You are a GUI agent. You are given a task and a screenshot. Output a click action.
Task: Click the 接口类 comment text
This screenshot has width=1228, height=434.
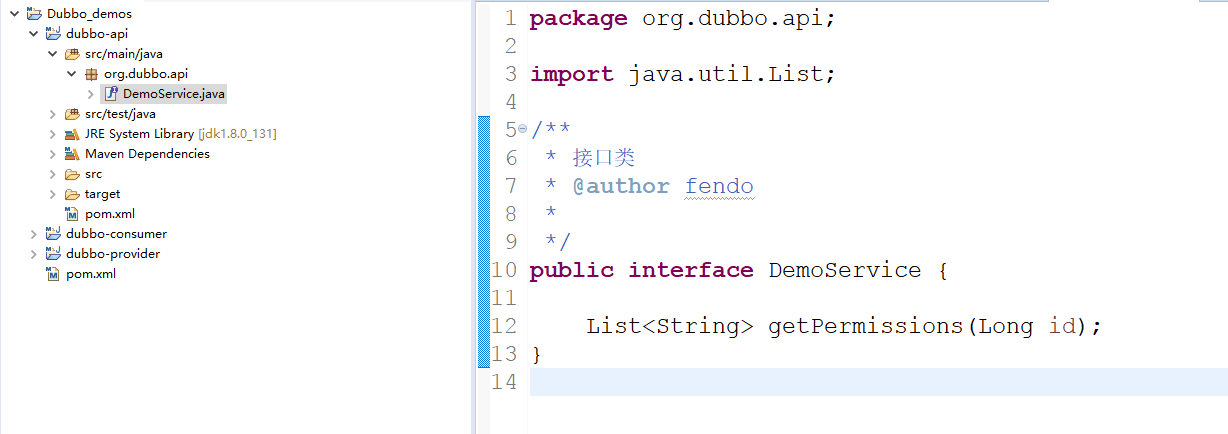604,158
